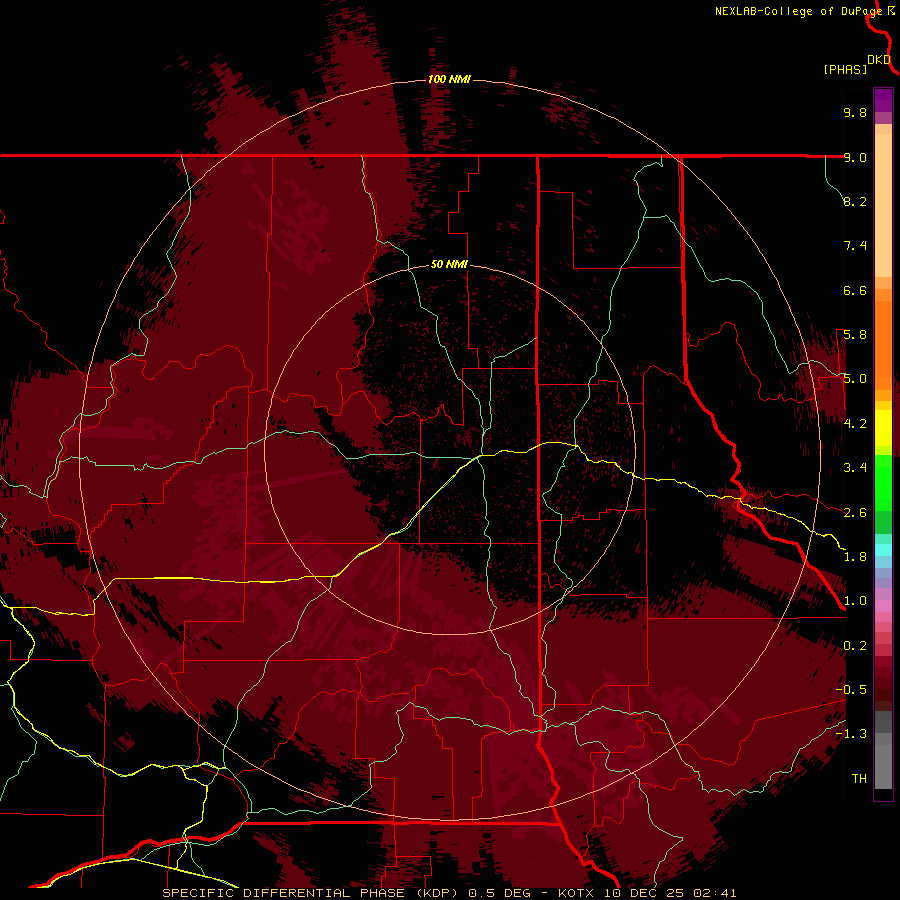This screenshot has height=900, width=900.
Task: Click the purple top segment of the color bar
Action: pos(883,101)
